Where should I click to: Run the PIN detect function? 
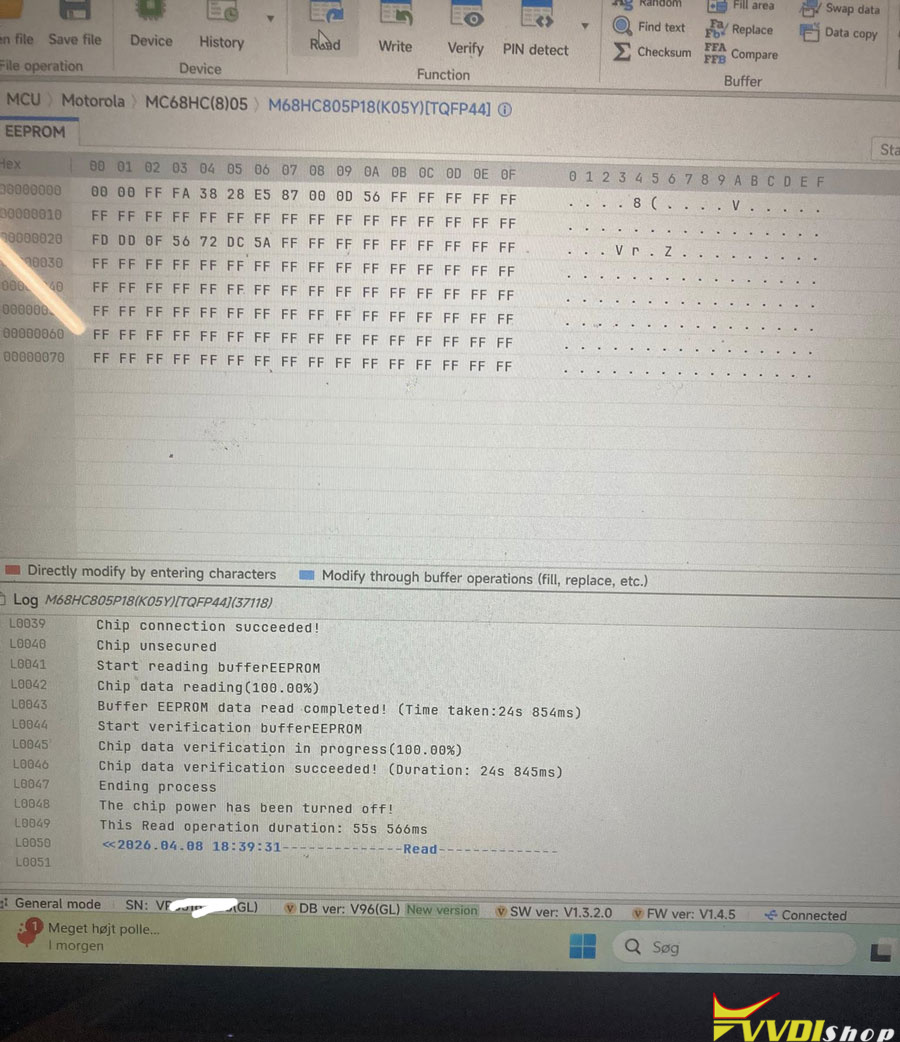(536, 18)
